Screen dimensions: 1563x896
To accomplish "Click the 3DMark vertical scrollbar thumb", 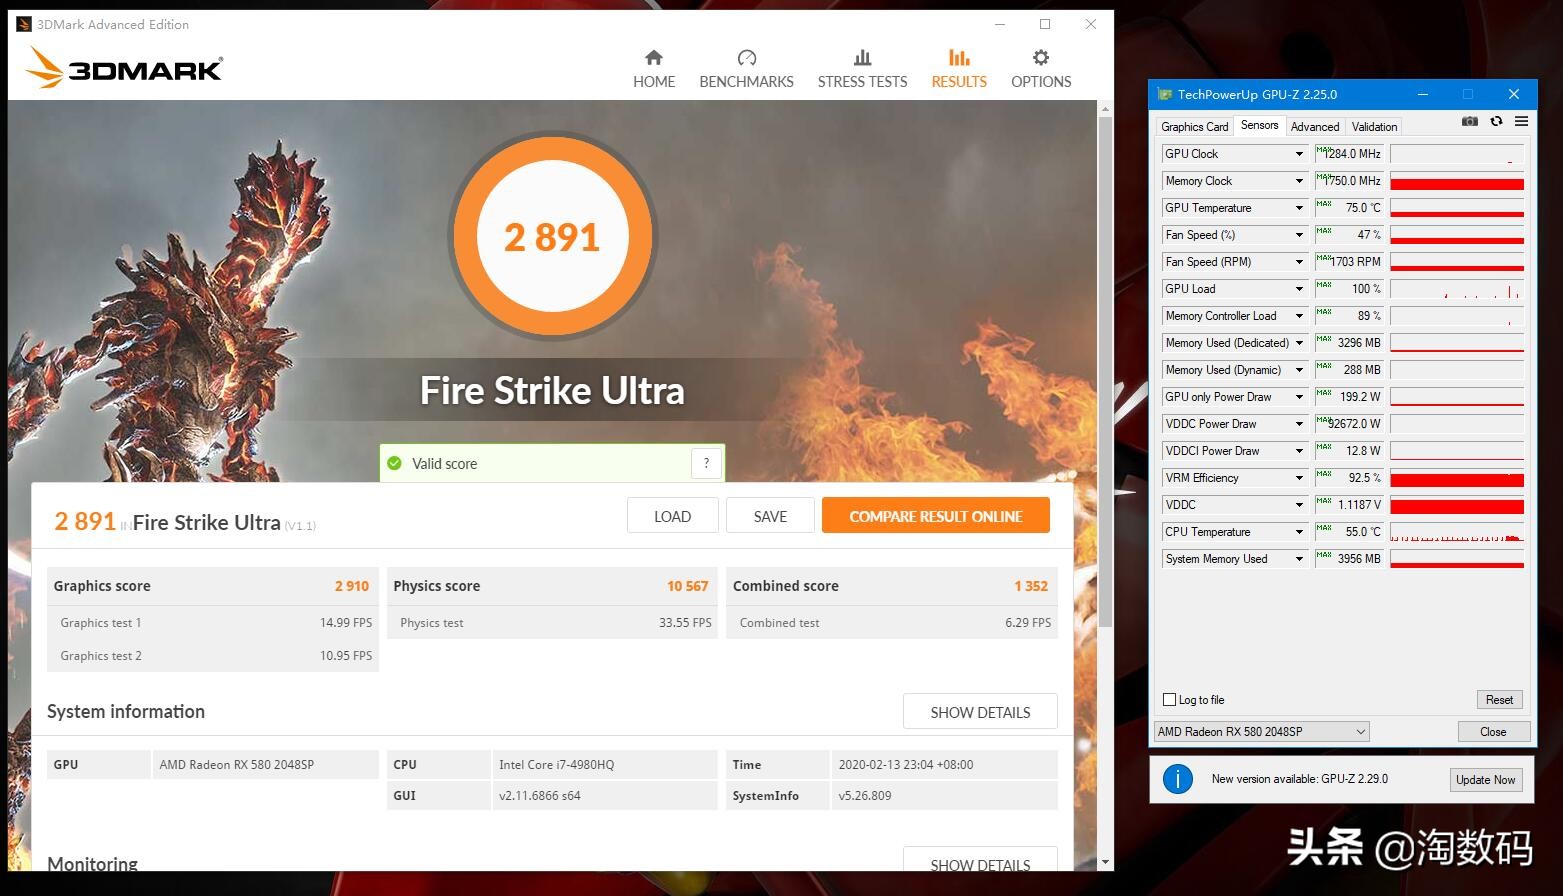I will (x=1105, y=370).
